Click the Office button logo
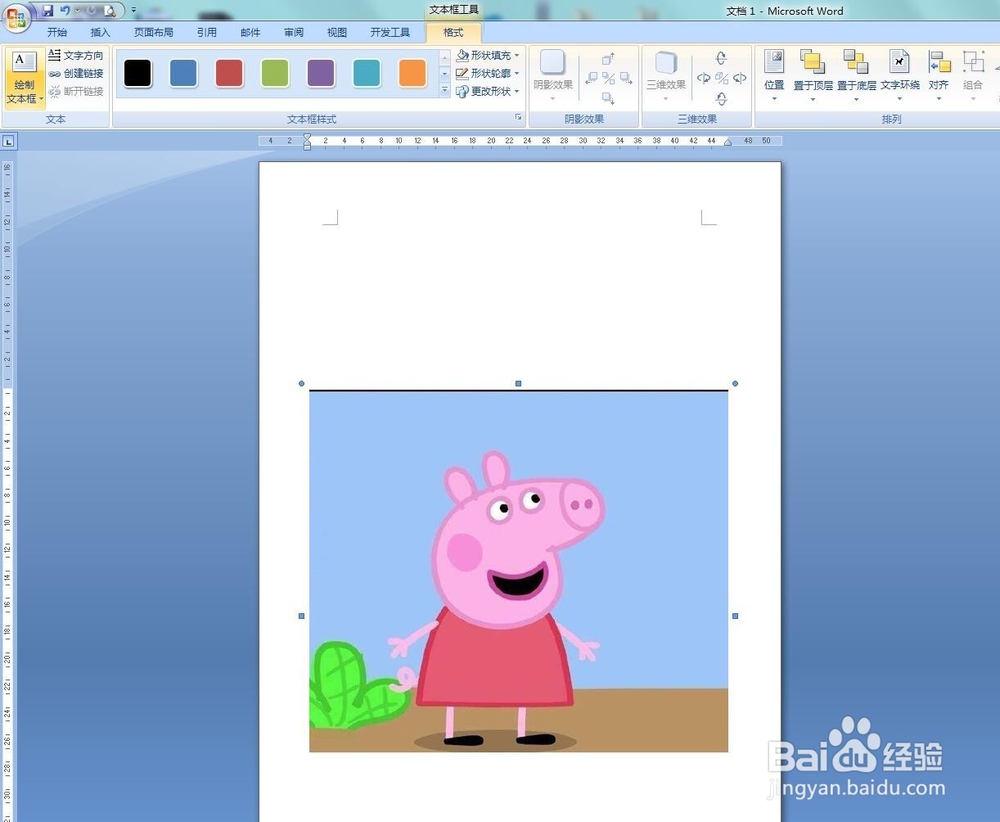This screenshot has width=1000, height=822. point(17,17)
